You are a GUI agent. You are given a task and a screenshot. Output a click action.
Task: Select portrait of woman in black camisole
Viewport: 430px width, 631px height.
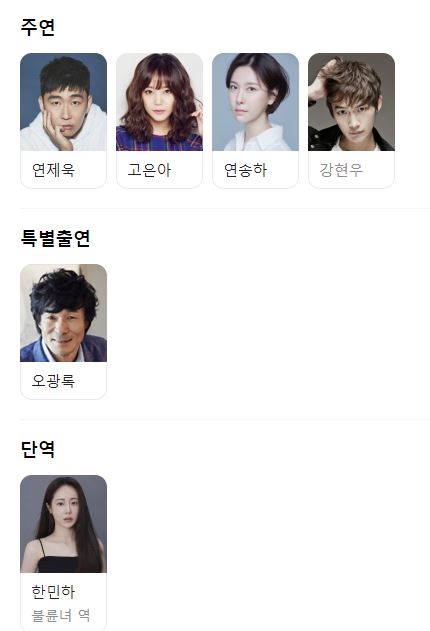(64, 524)
